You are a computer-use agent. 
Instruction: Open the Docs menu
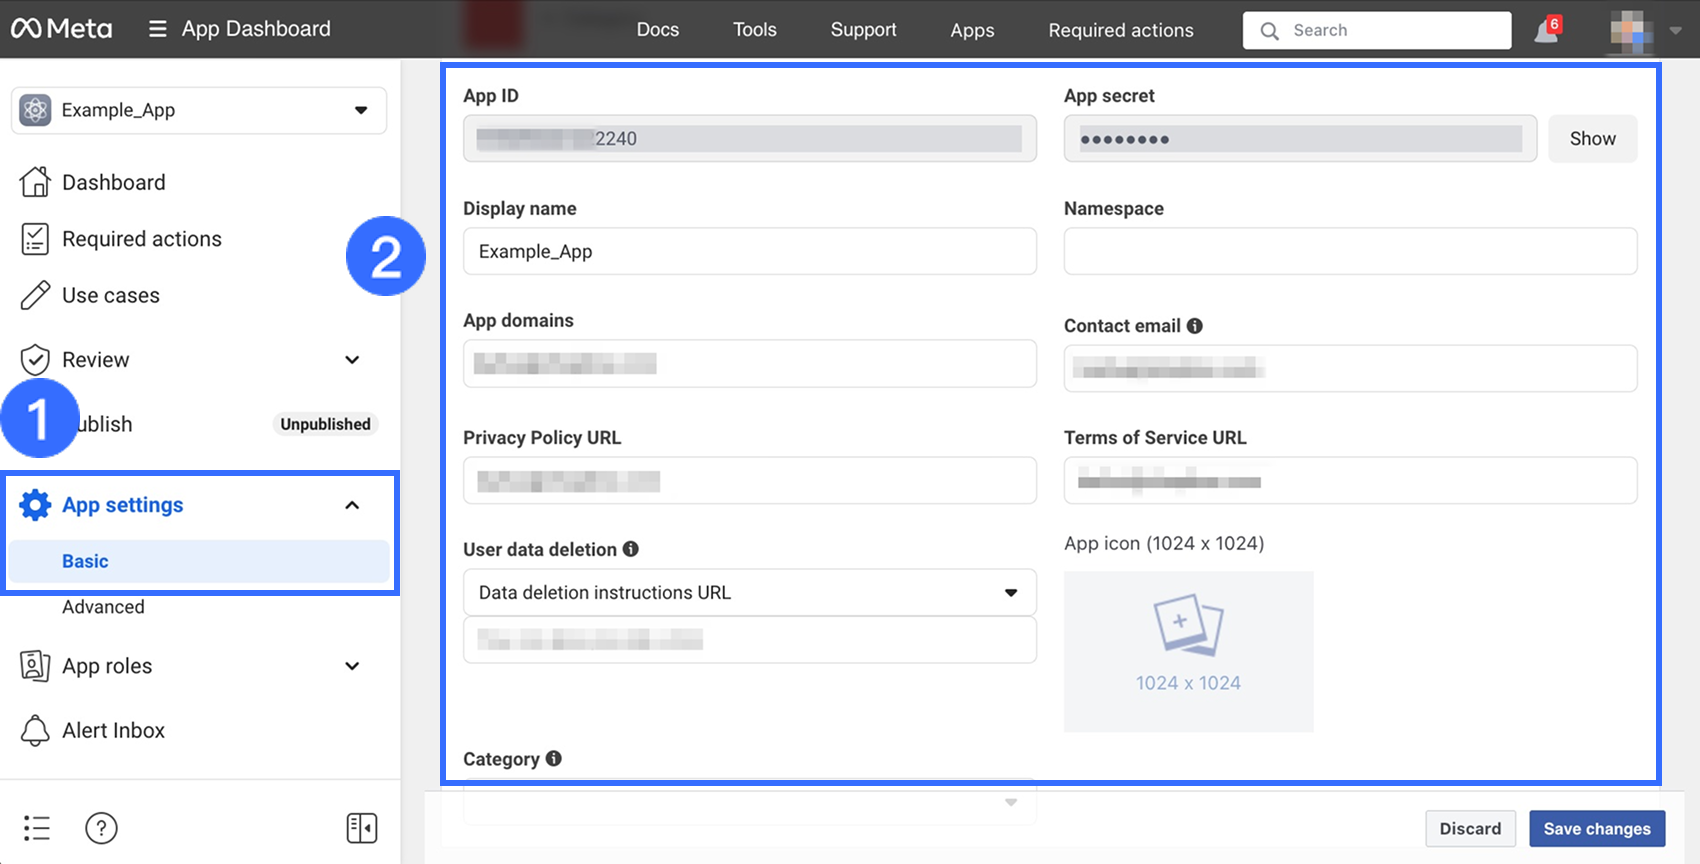tap(658, 30)
